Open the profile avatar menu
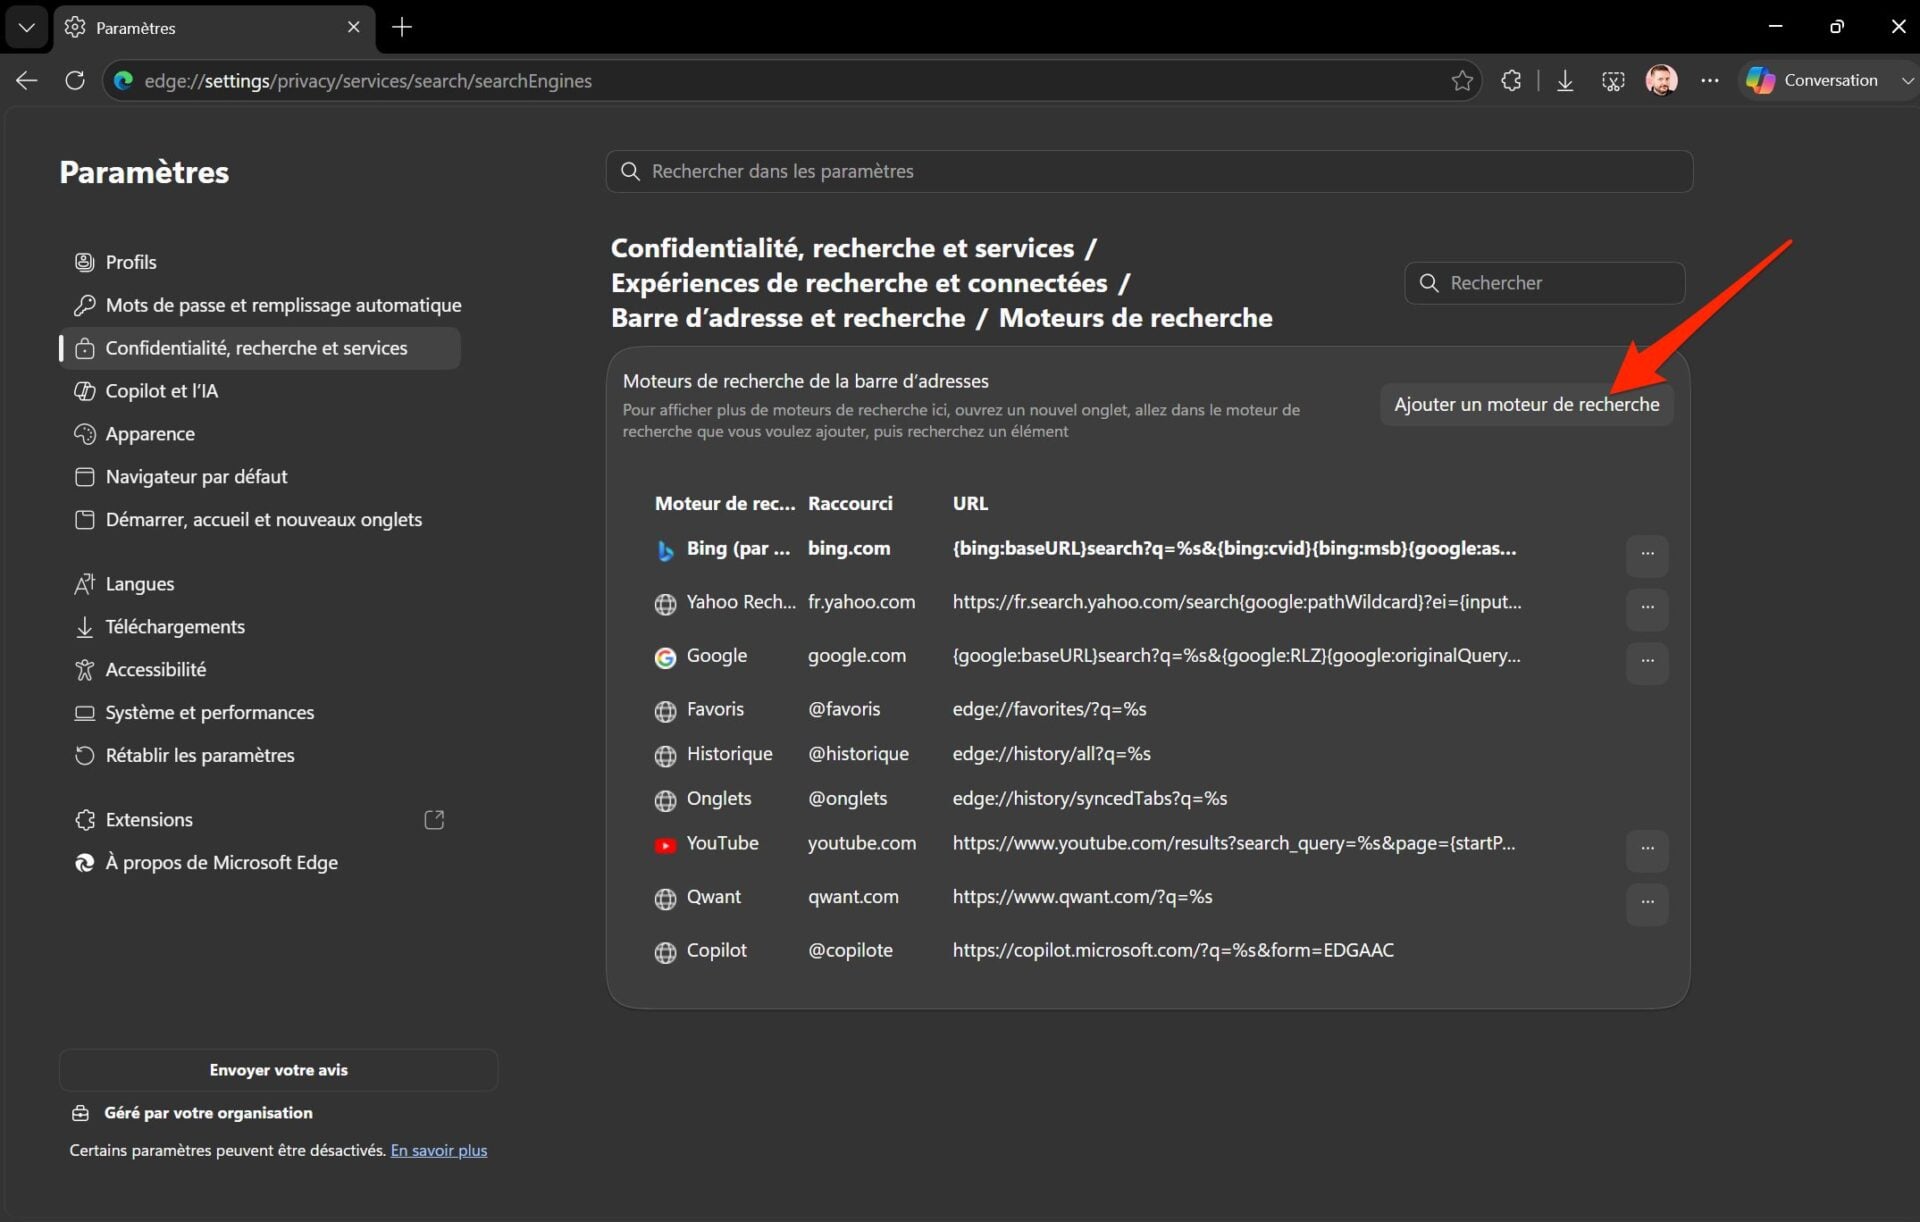This screenshot has height=1222, width=1920. [1661, 80]
